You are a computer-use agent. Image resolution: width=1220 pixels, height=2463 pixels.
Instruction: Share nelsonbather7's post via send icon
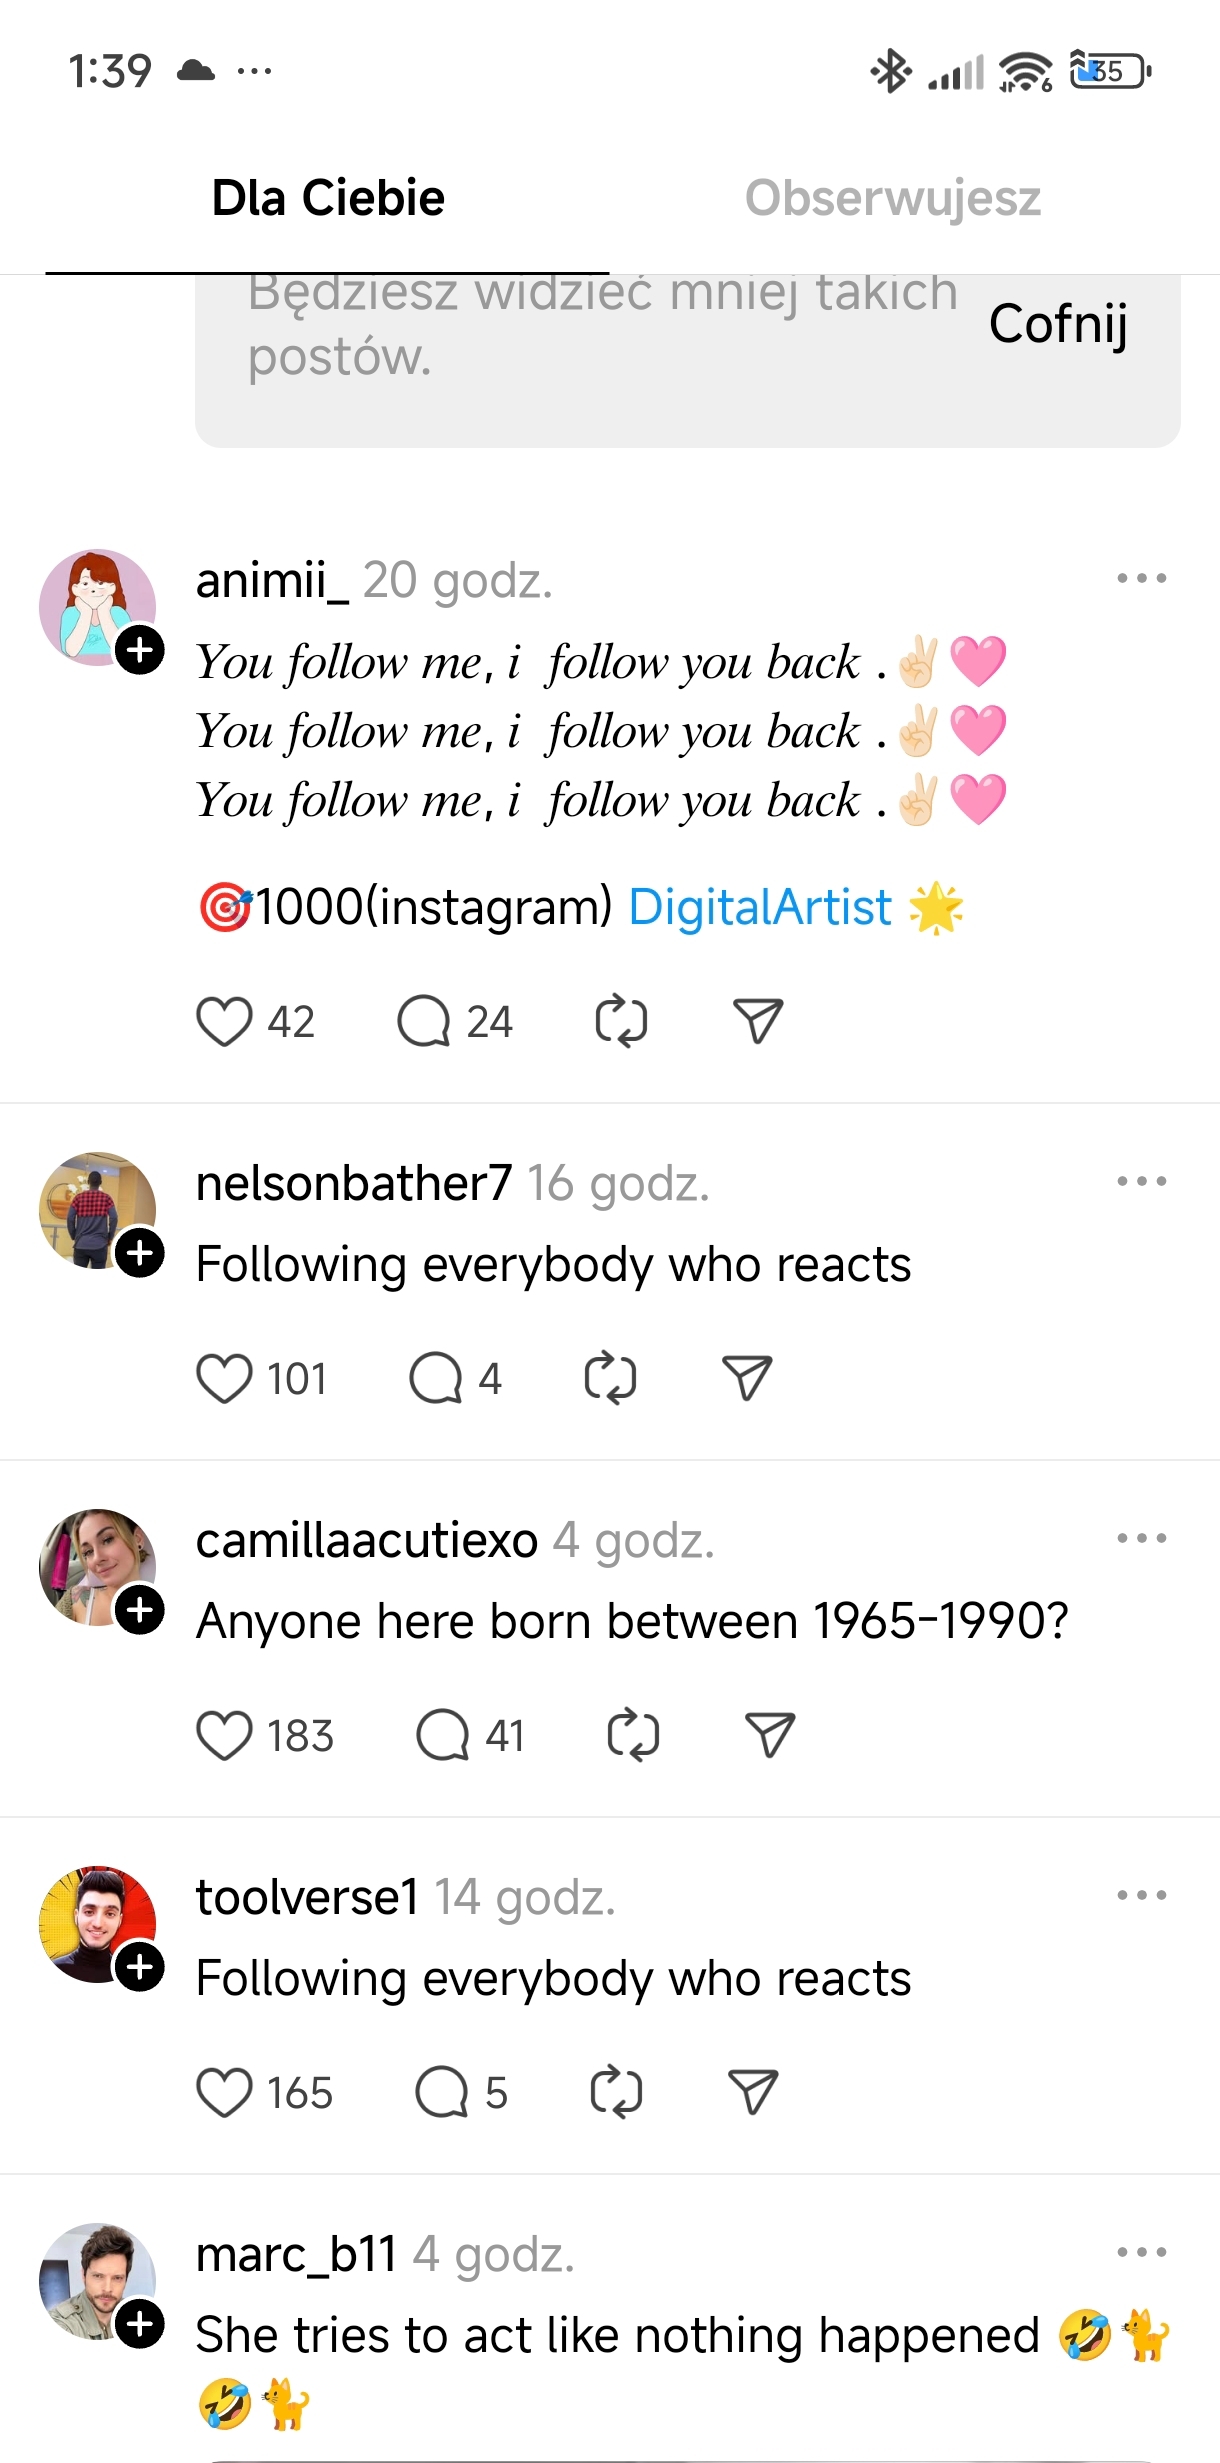click(x=747, y=1379)
